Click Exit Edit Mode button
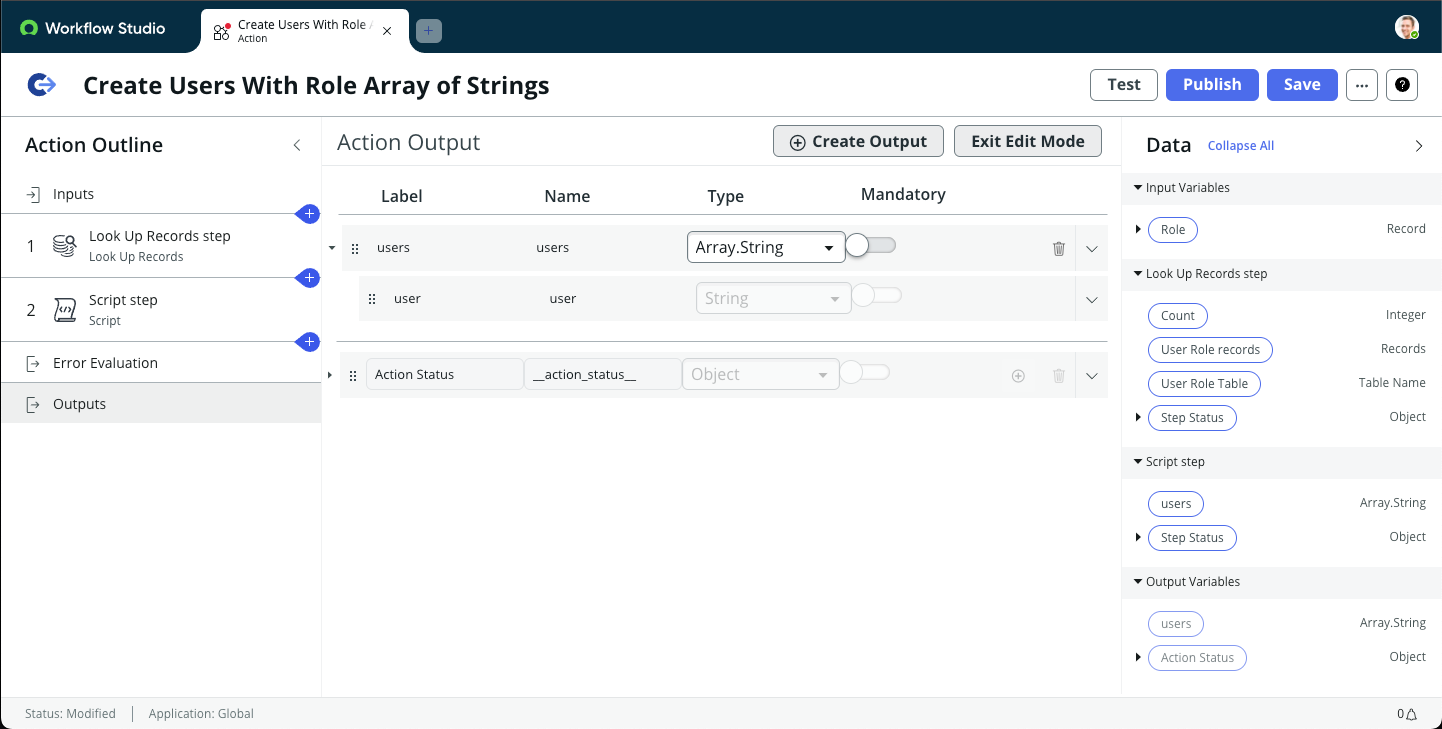1442x729 pixels. pyautogui.click(x=1028, y=142)
